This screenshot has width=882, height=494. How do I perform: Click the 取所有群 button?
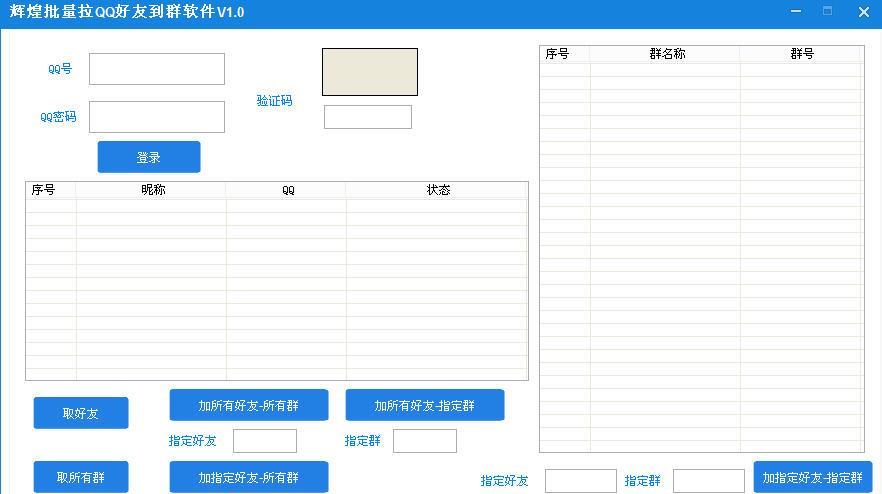tap(81, 477)
